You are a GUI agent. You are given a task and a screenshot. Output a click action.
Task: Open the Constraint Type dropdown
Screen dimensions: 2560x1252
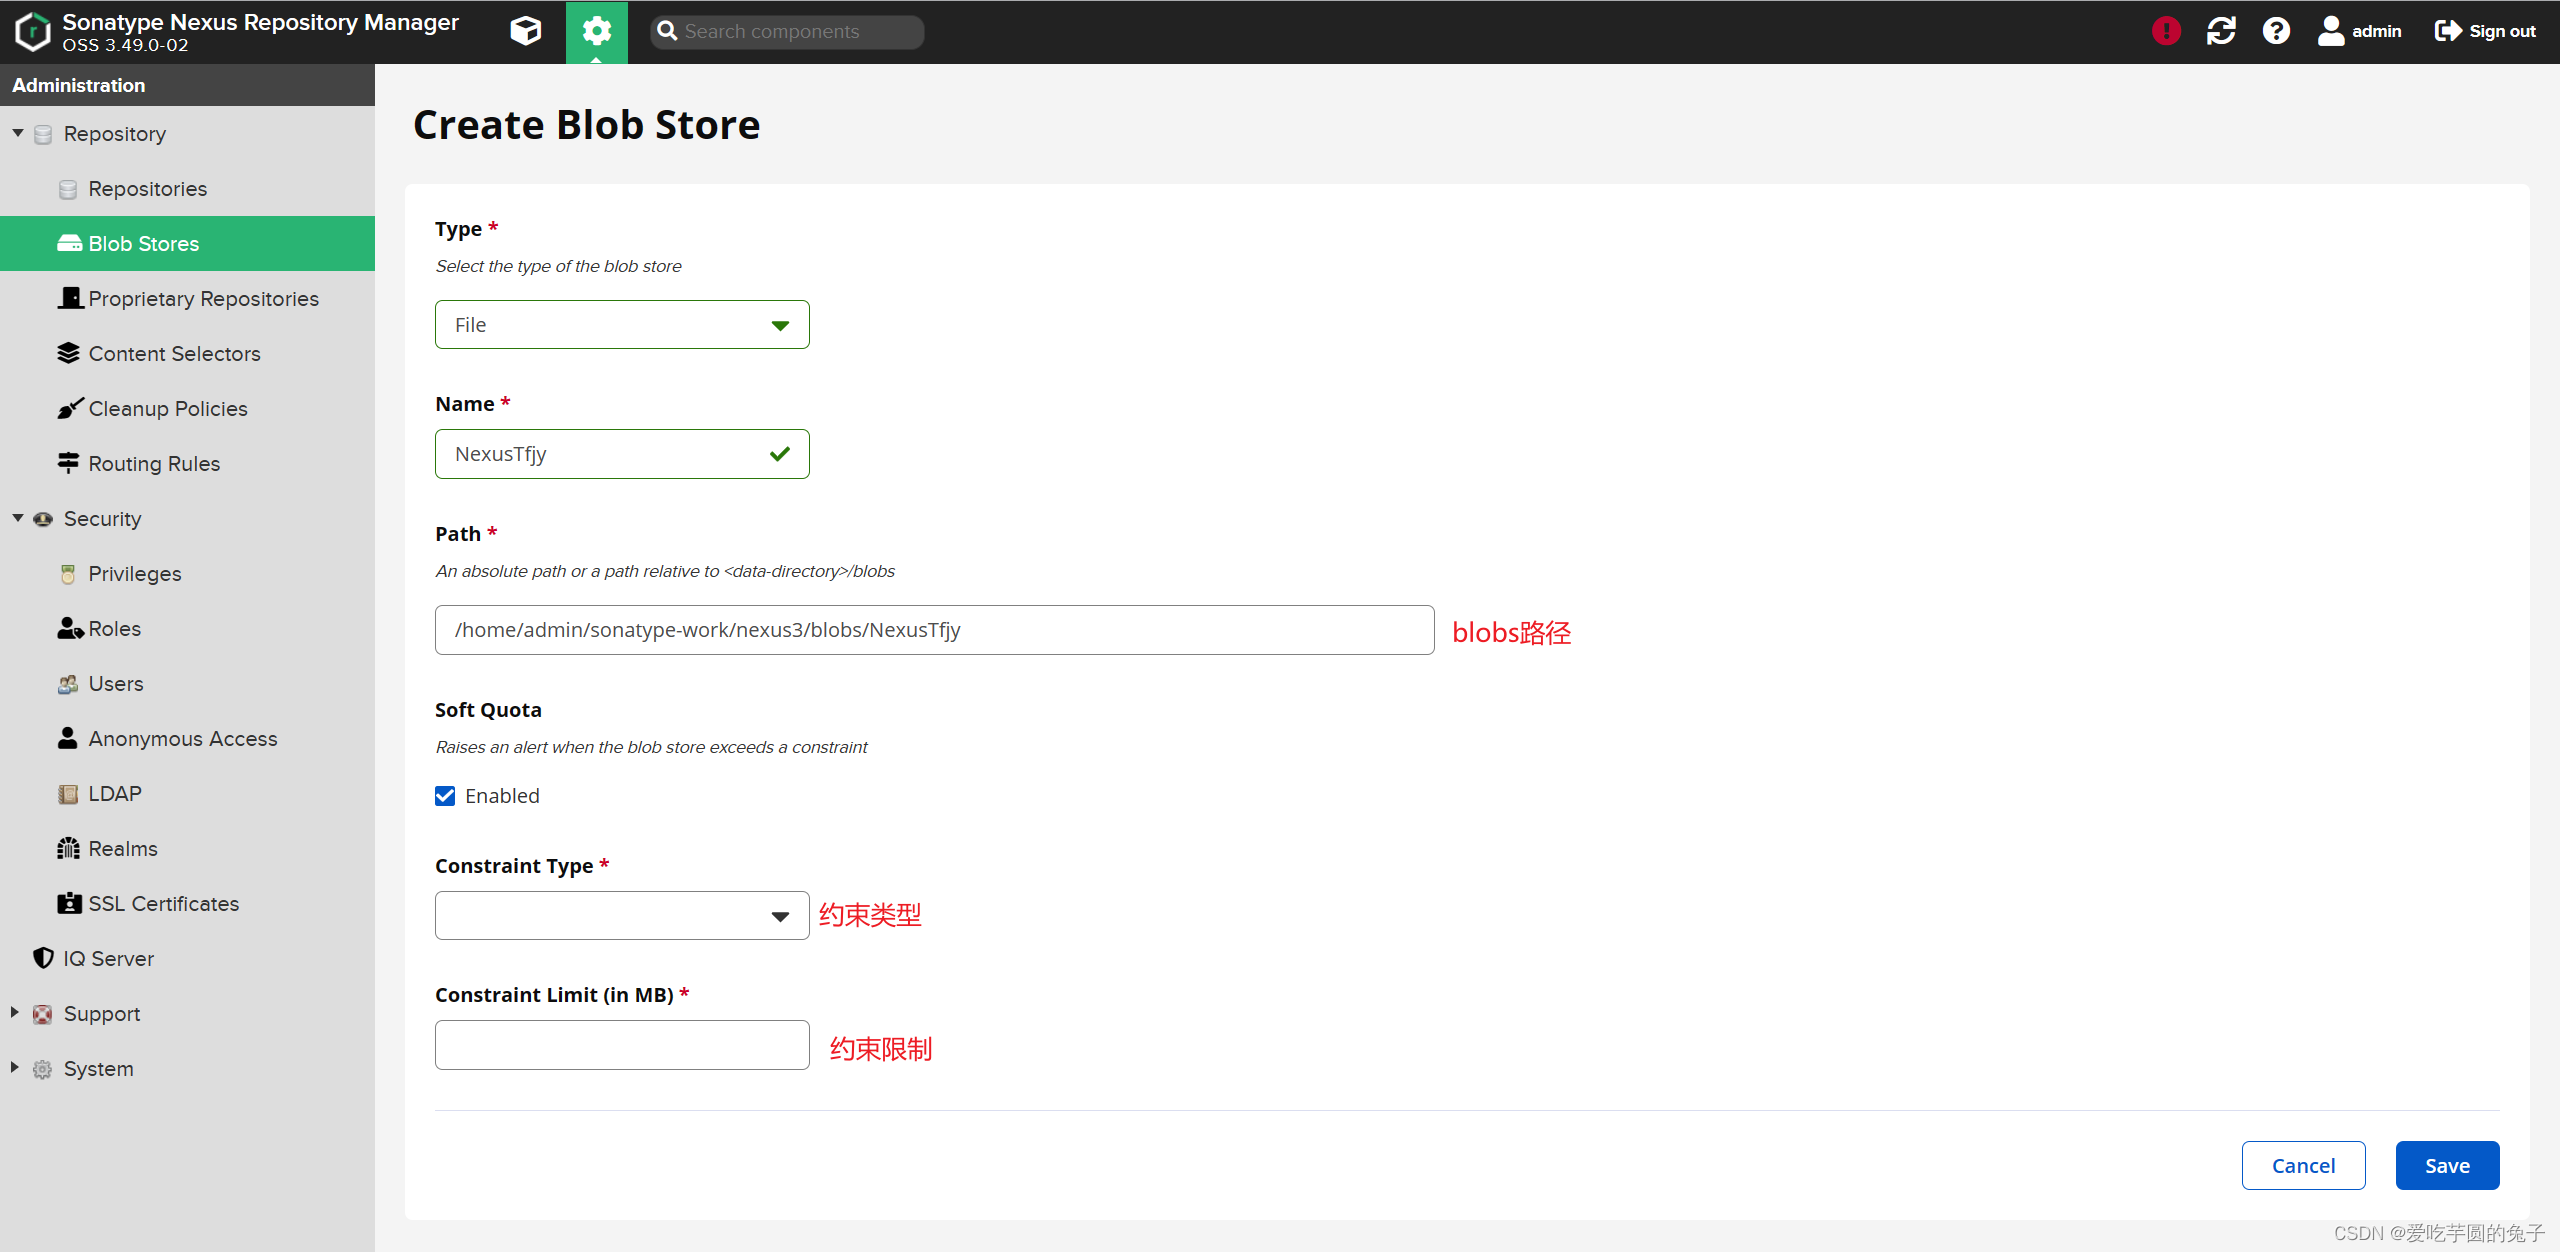[x=621, y=916]
